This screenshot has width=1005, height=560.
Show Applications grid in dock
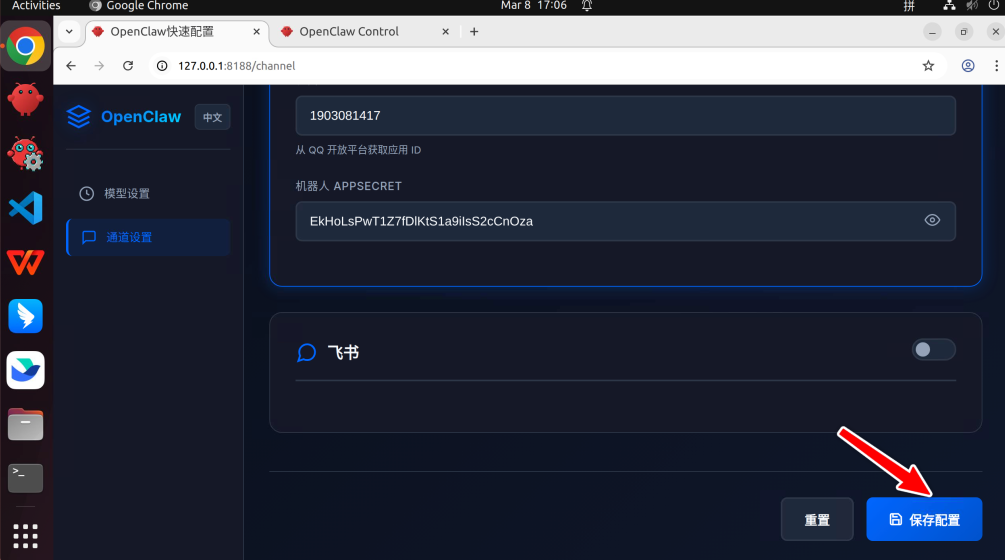tap(25, 535)
